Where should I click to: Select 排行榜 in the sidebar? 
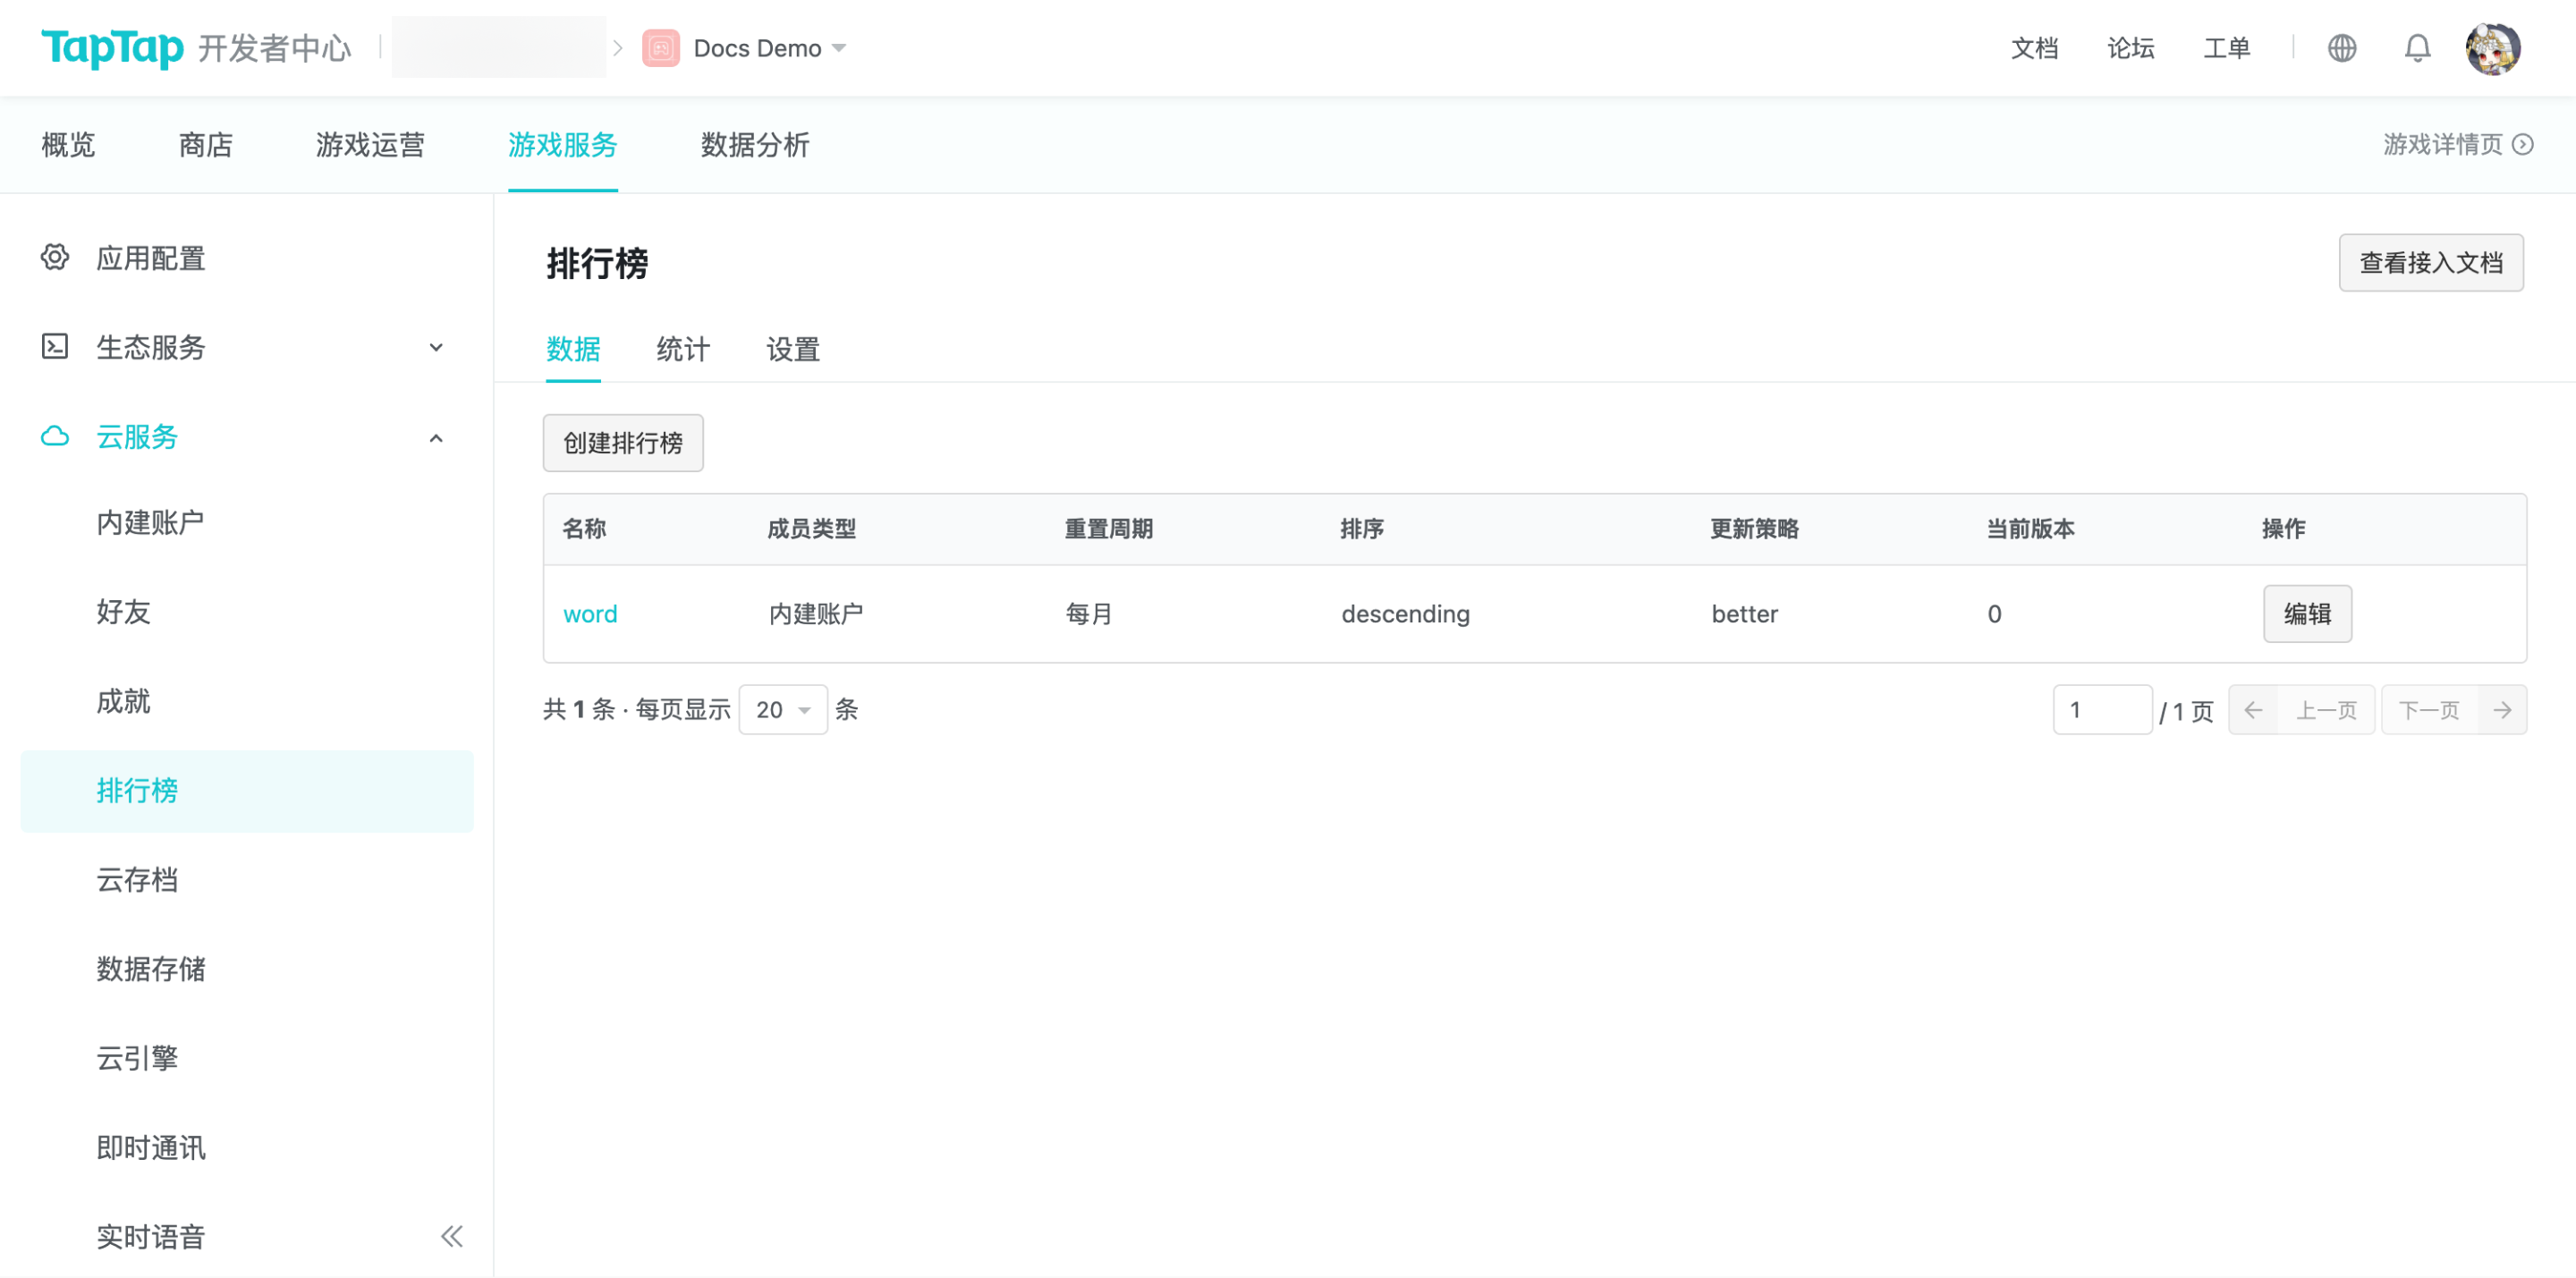(x=137, y=791)
